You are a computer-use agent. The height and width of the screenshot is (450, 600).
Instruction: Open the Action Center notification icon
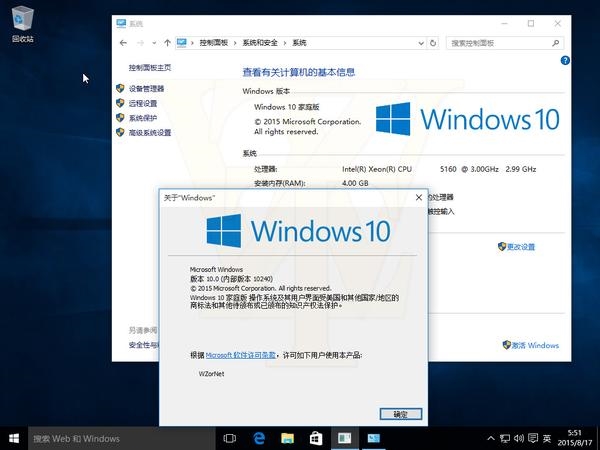pyautogui.click(x=533, y=439)
